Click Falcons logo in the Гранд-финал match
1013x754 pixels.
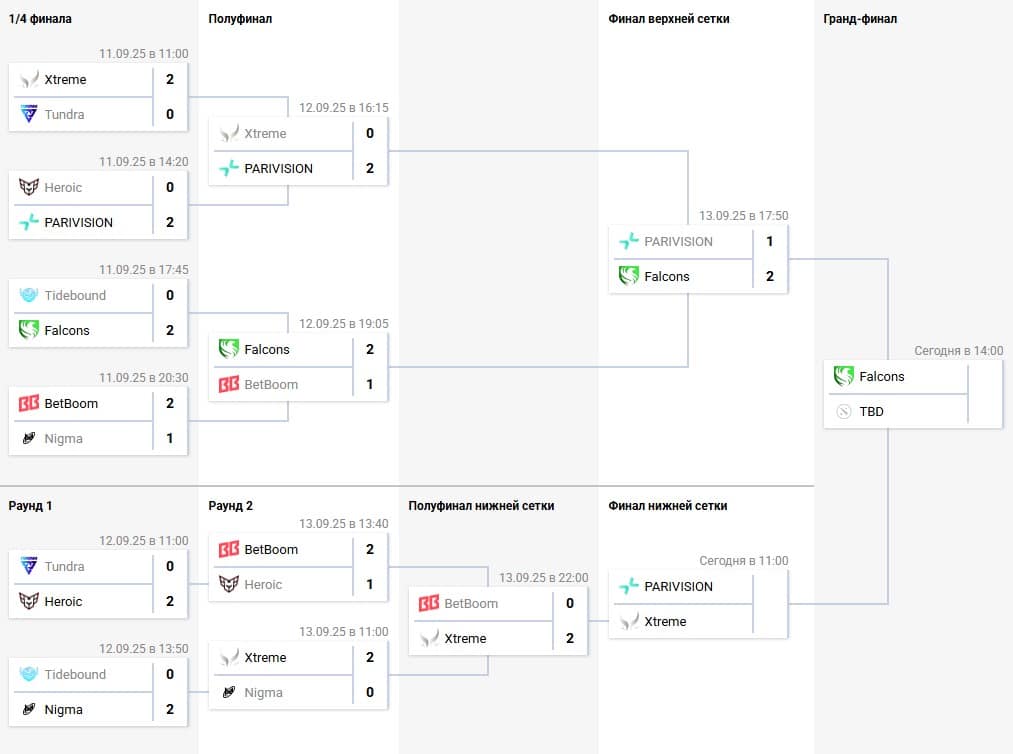[x=843, y=377]
